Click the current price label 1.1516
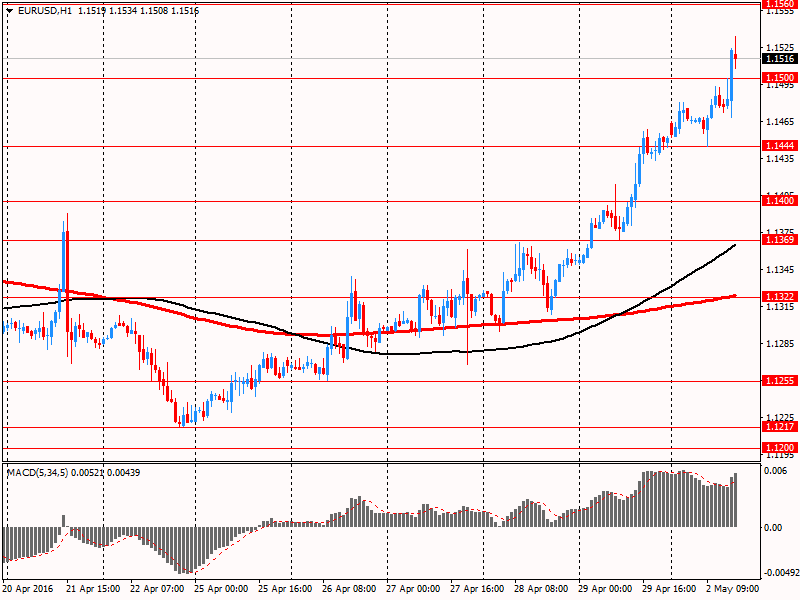The height and width of the screenshot is (600, 800). (x=779, y=59)
